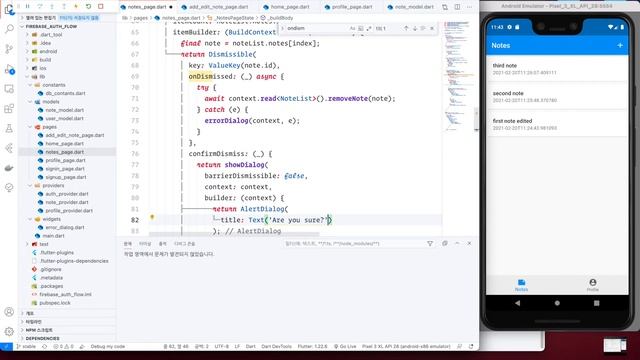Expand the android folder
This screenshot has width=640, height=360.
[48, 51]
